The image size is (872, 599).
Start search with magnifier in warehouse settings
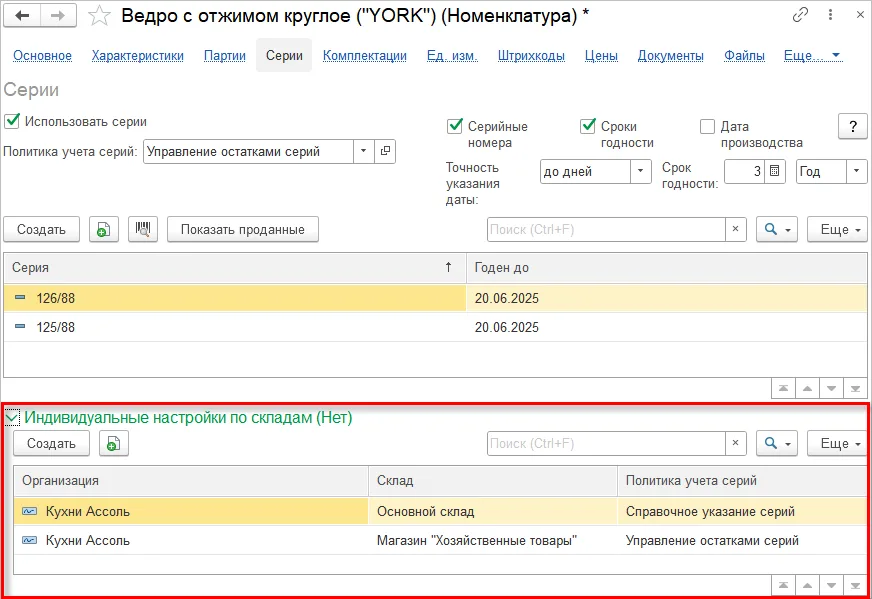[x=777, y=443]
